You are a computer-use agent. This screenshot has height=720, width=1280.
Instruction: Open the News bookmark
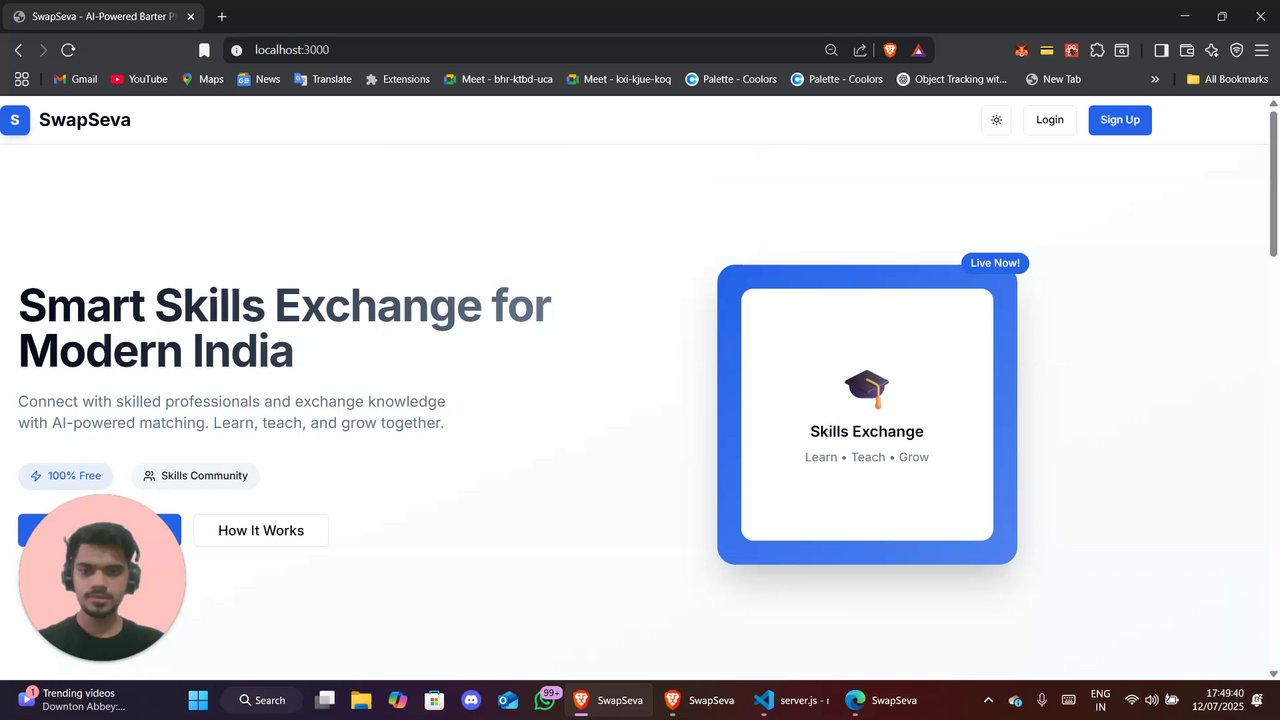pyautogui.click(x=259, y=79)
